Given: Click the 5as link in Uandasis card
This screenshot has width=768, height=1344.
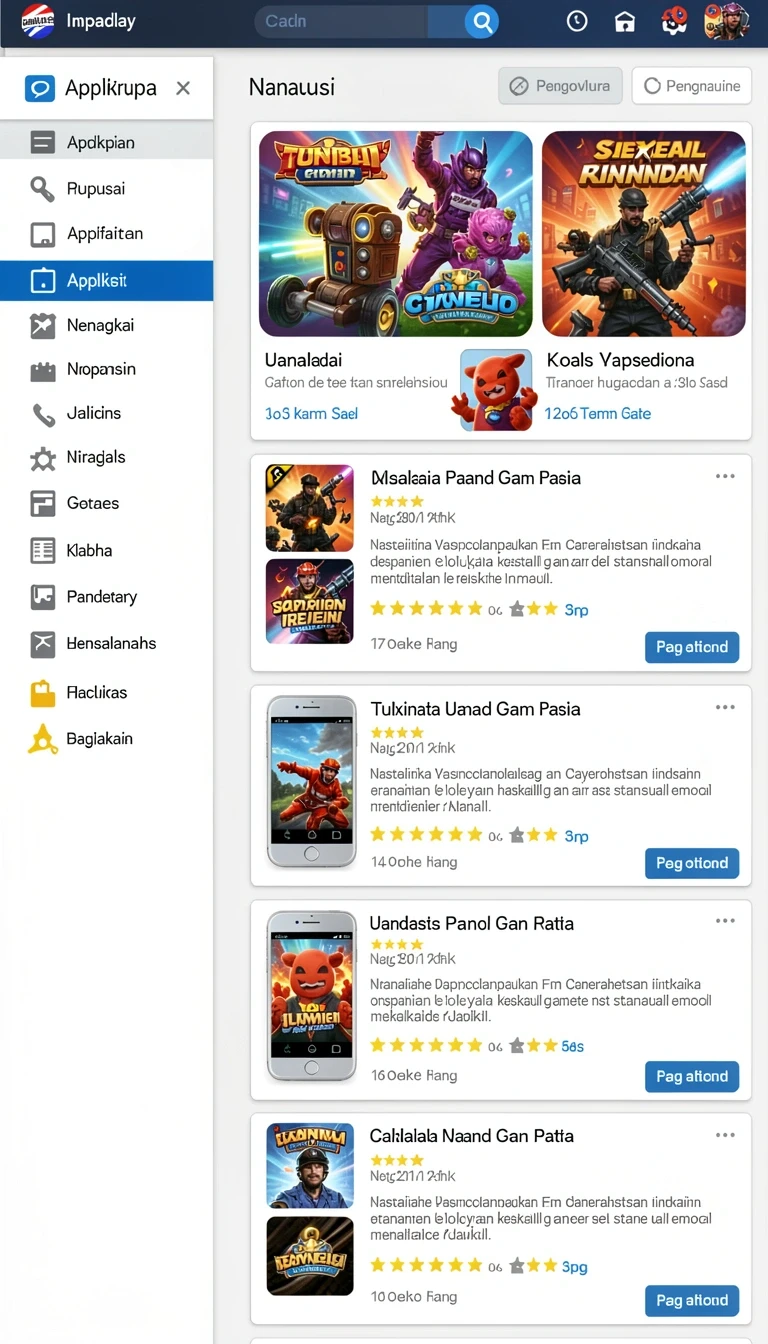Looking at the screenshot, I should coord(572,1046).
